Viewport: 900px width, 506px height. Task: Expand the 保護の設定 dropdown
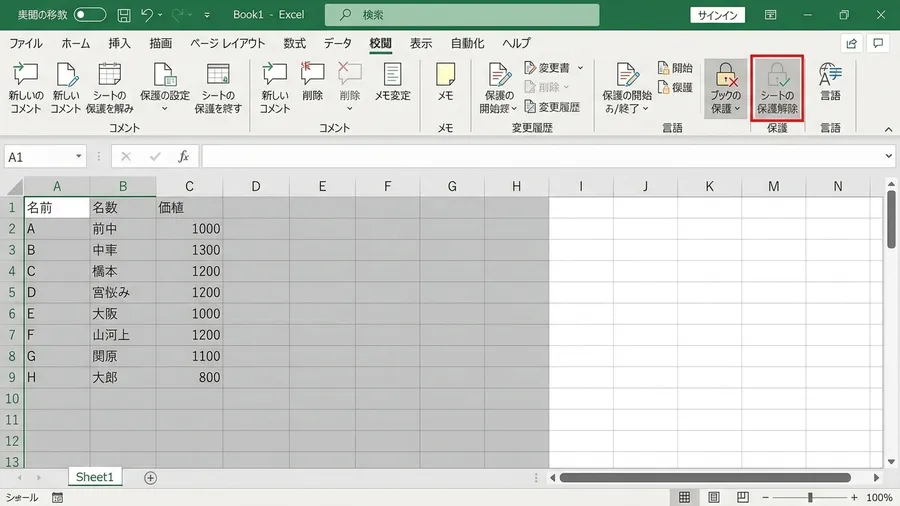pyautogui.click(x=165, y=108)
